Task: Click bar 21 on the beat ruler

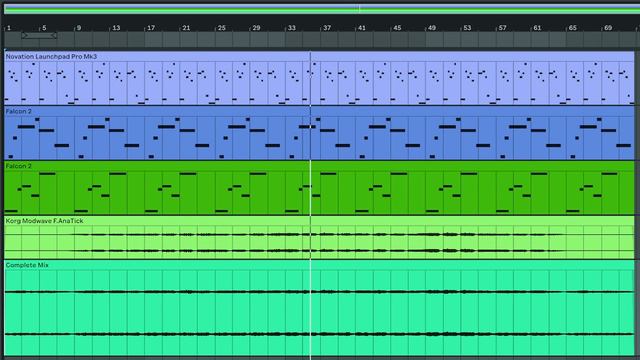Action: pos(187,28)
